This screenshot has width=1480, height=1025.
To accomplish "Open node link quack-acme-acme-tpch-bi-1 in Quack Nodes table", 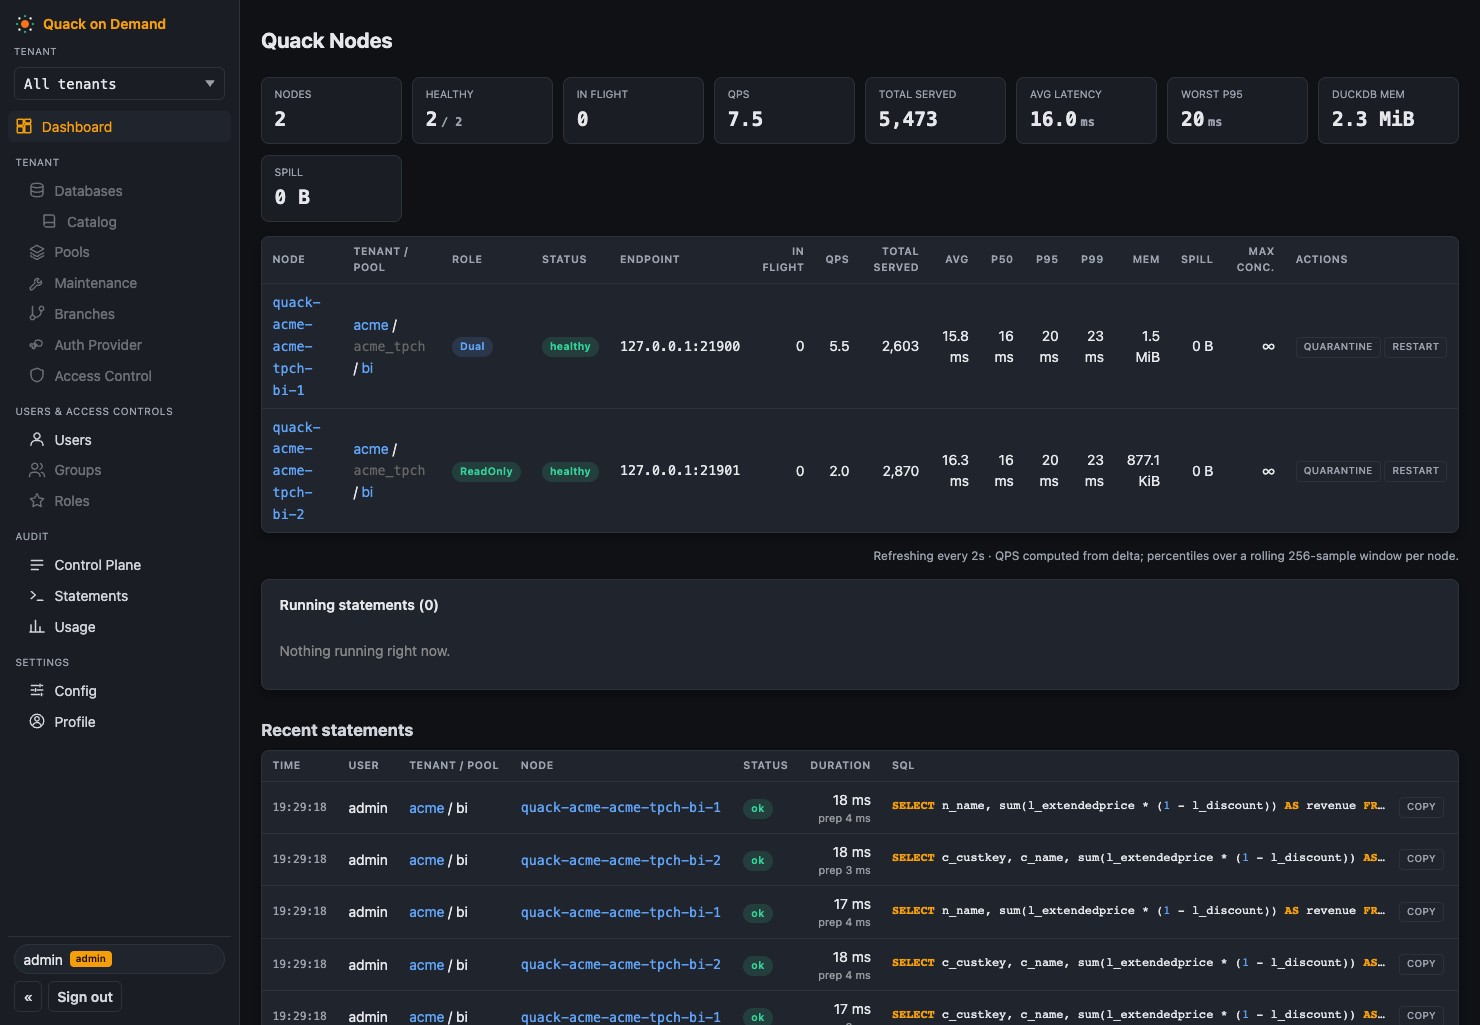I will [297, 346].
